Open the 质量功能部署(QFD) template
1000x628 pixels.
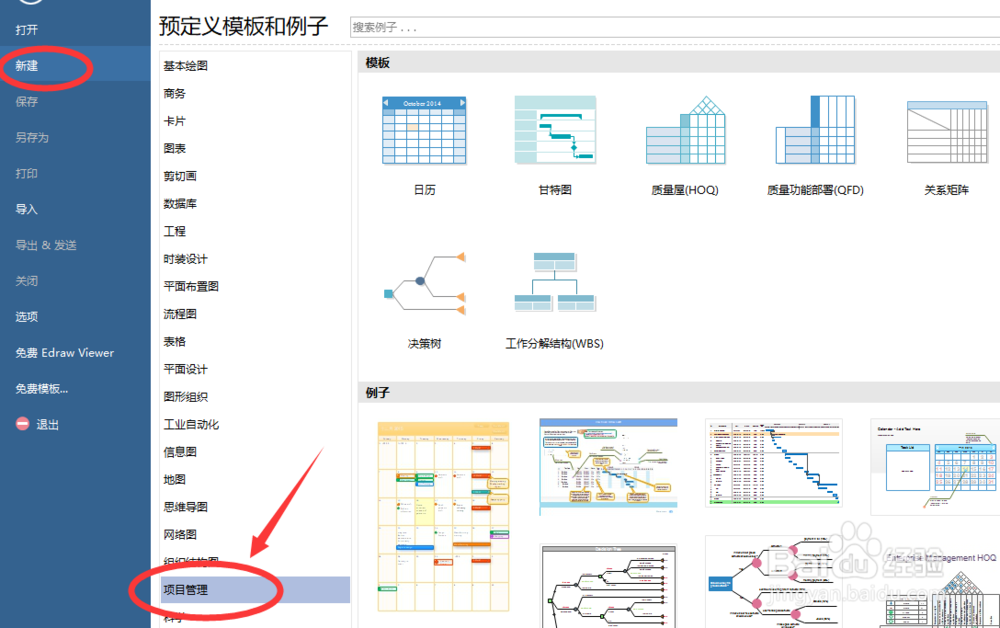[x=815, y=130]
